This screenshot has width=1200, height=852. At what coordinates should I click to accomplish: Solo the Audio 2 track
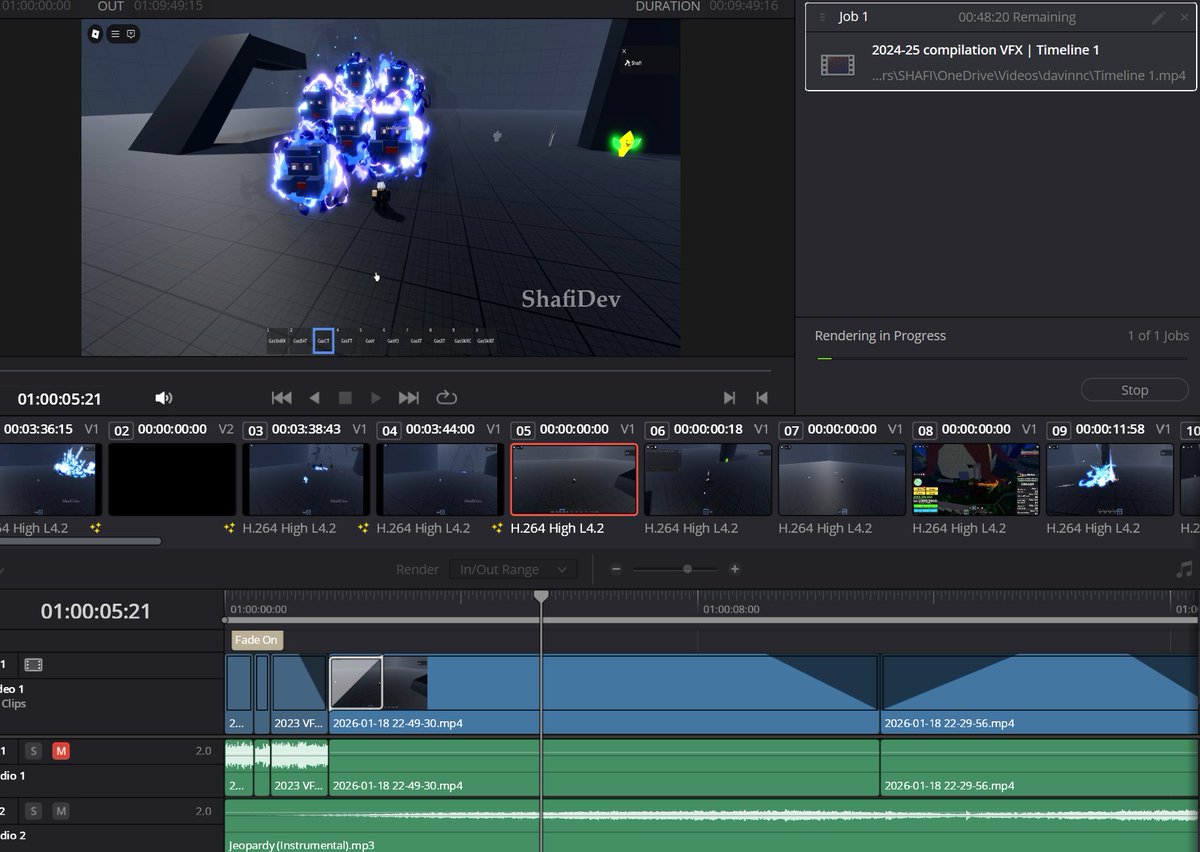coord(33,811)
